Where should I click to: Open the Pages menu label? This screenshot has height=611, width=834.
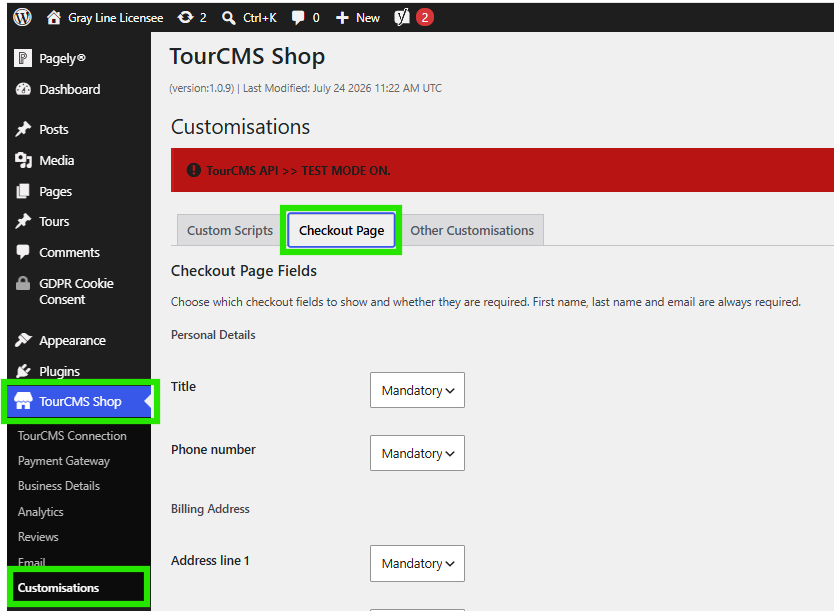pyautogui.click(x=55, y=191)
